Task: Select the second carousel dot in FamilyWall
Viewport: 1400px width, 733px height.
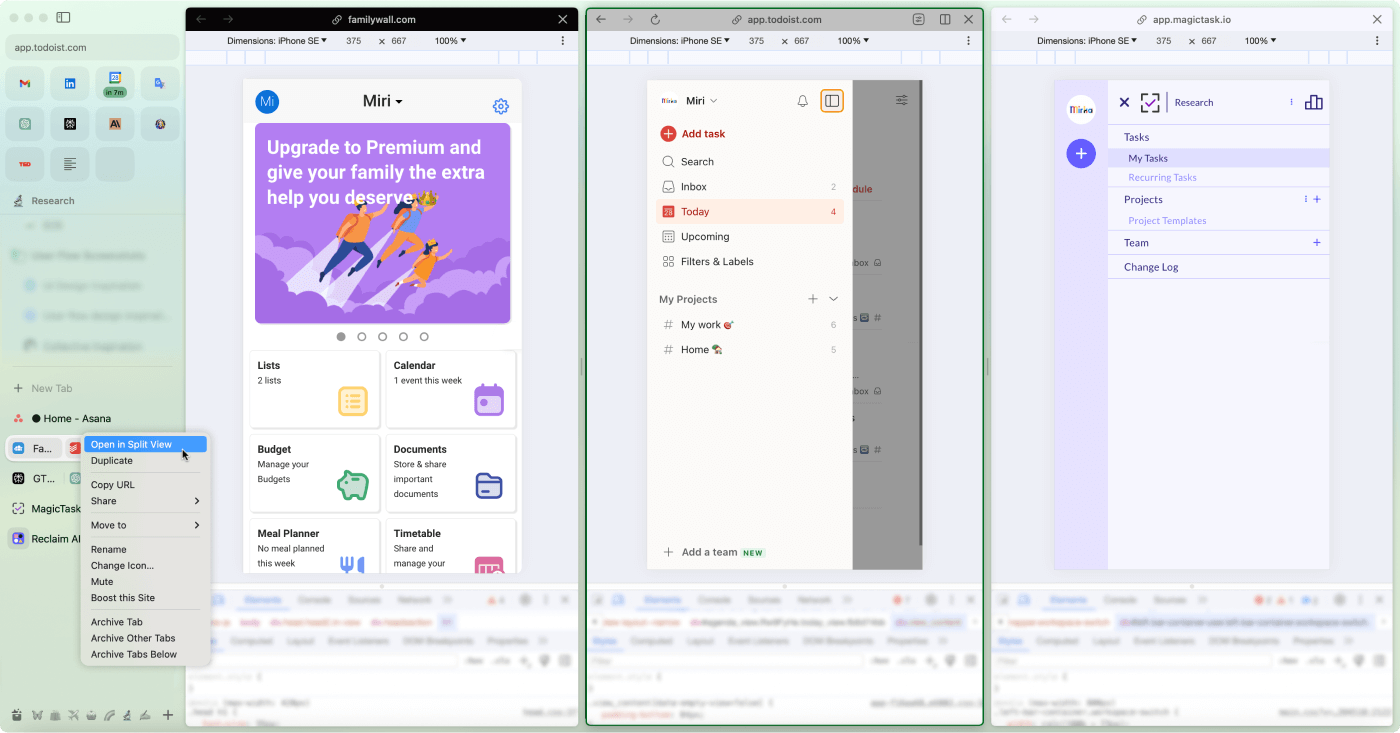Action: [x=362, y=337]
